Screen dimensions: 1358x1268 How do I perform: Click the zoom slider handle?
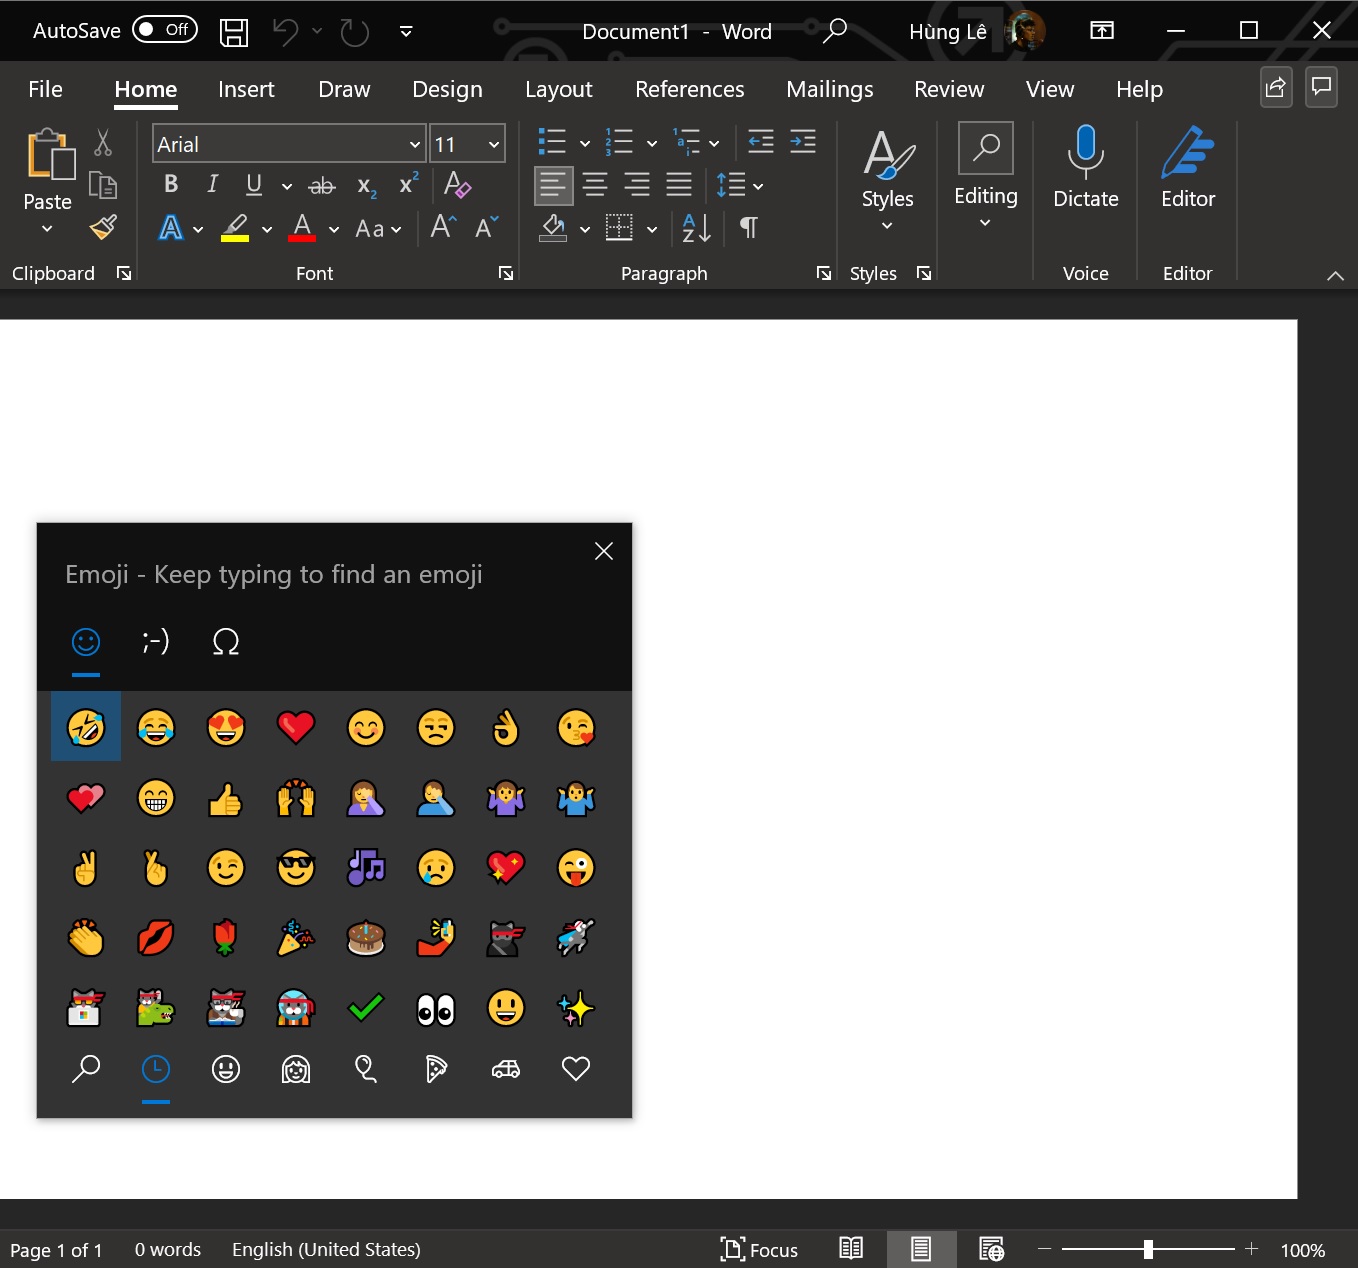coord(1148,1249)
